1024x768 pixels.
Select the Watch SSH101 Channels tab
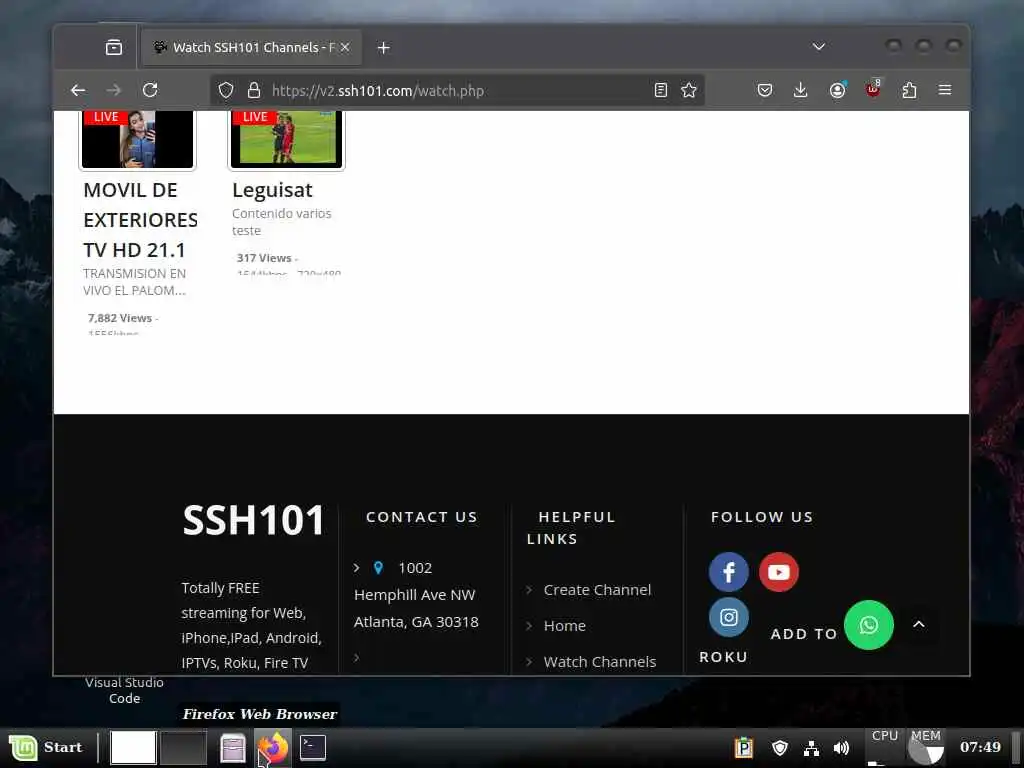251,47
